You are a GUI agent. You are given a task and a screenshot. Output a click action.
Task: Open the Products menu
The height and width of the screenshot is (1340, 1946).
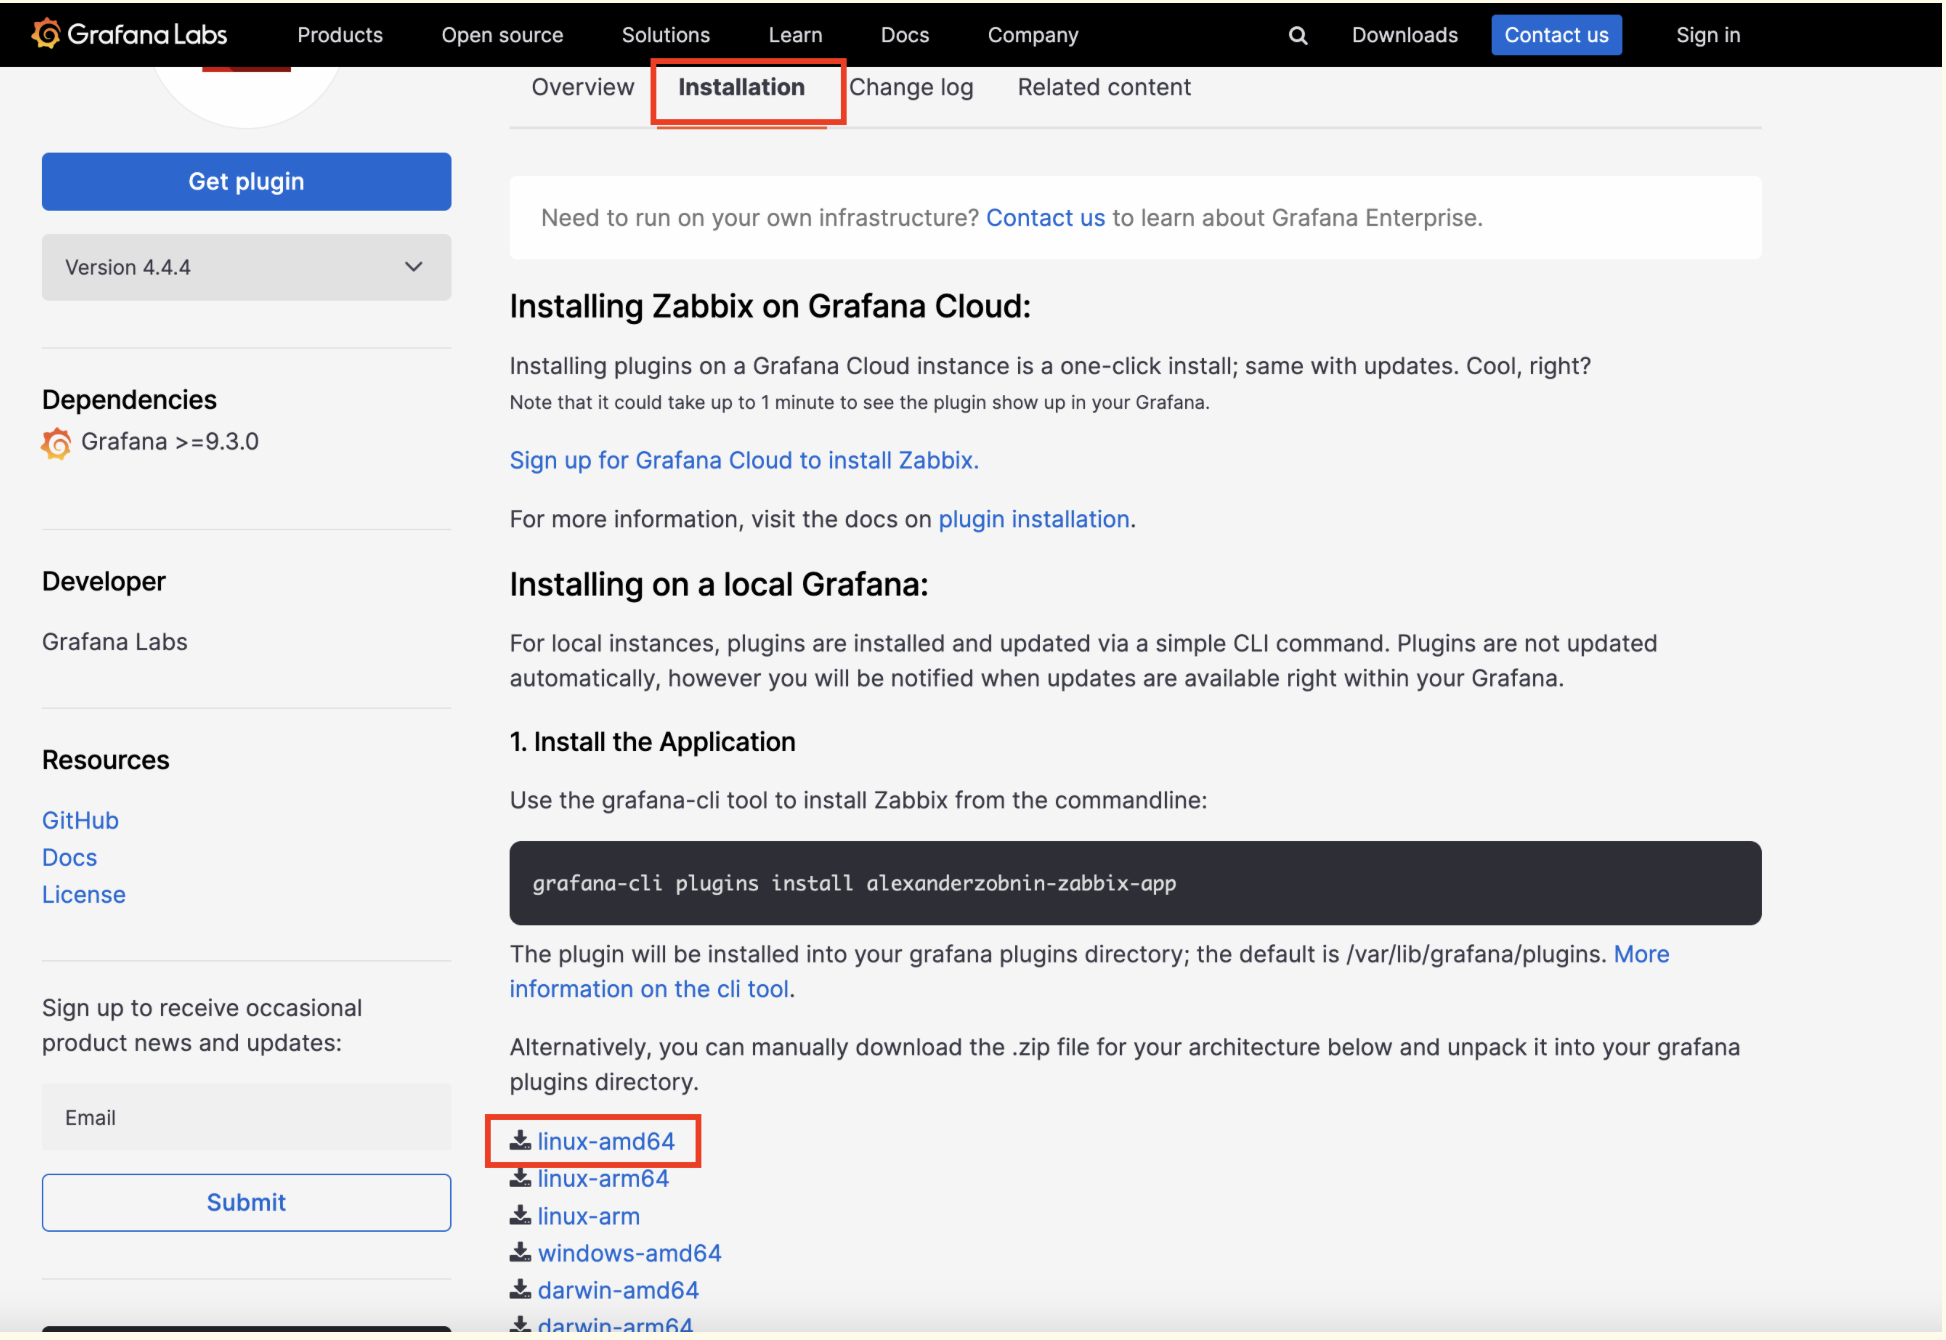339,35
